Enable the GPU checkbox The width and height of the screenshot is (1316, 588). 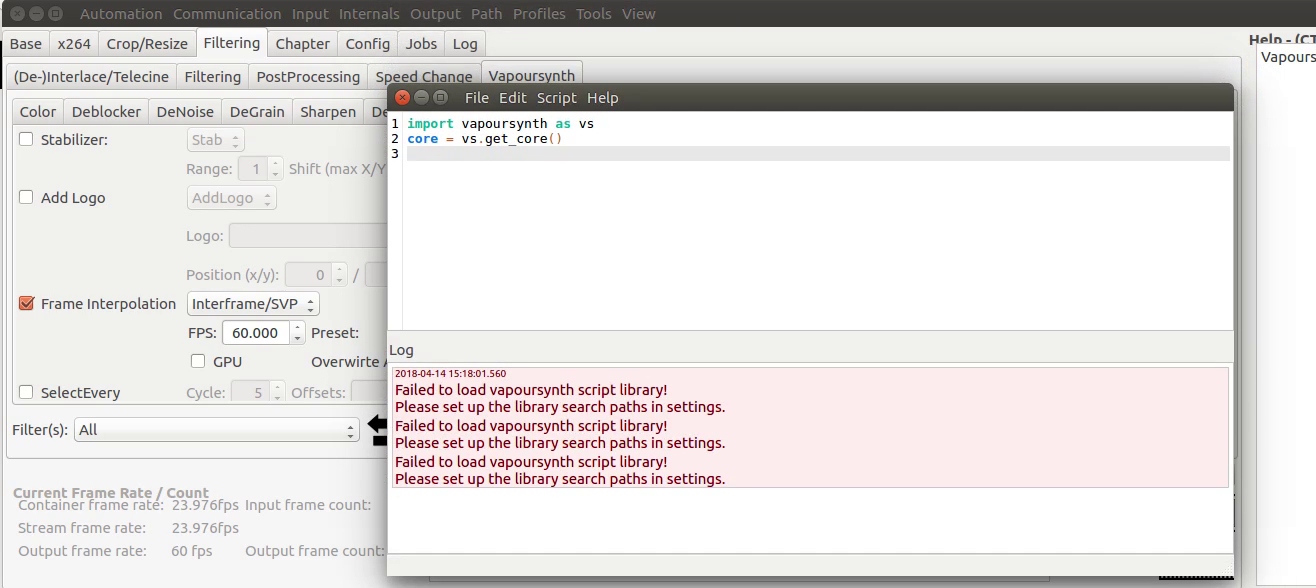198,361
